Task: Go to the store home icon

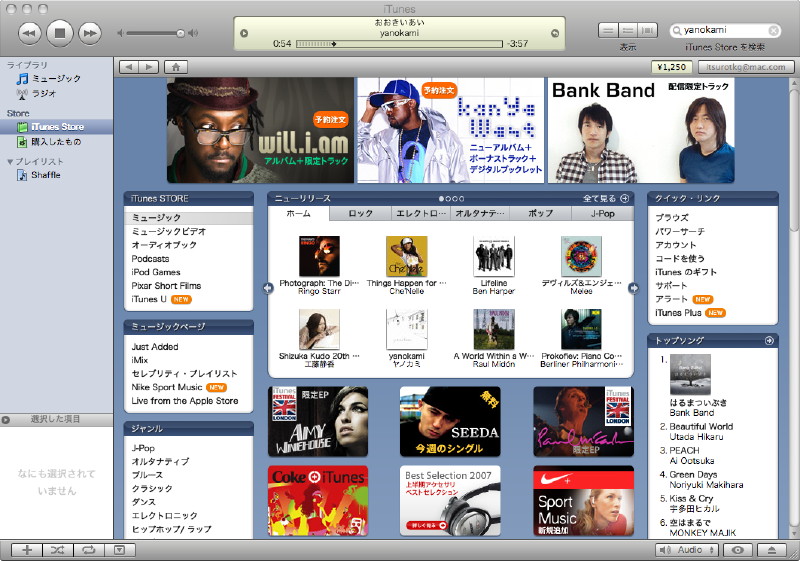Action: pos(176,67)
